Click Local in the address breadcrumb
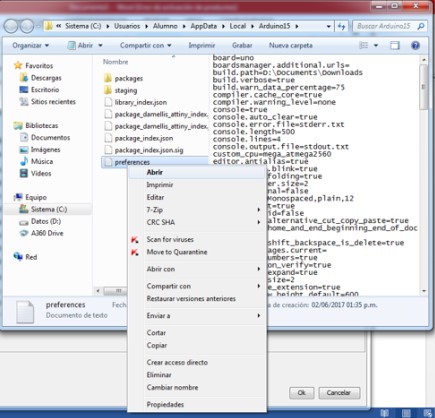Viewport: 435px width, 418px height. 238,26
